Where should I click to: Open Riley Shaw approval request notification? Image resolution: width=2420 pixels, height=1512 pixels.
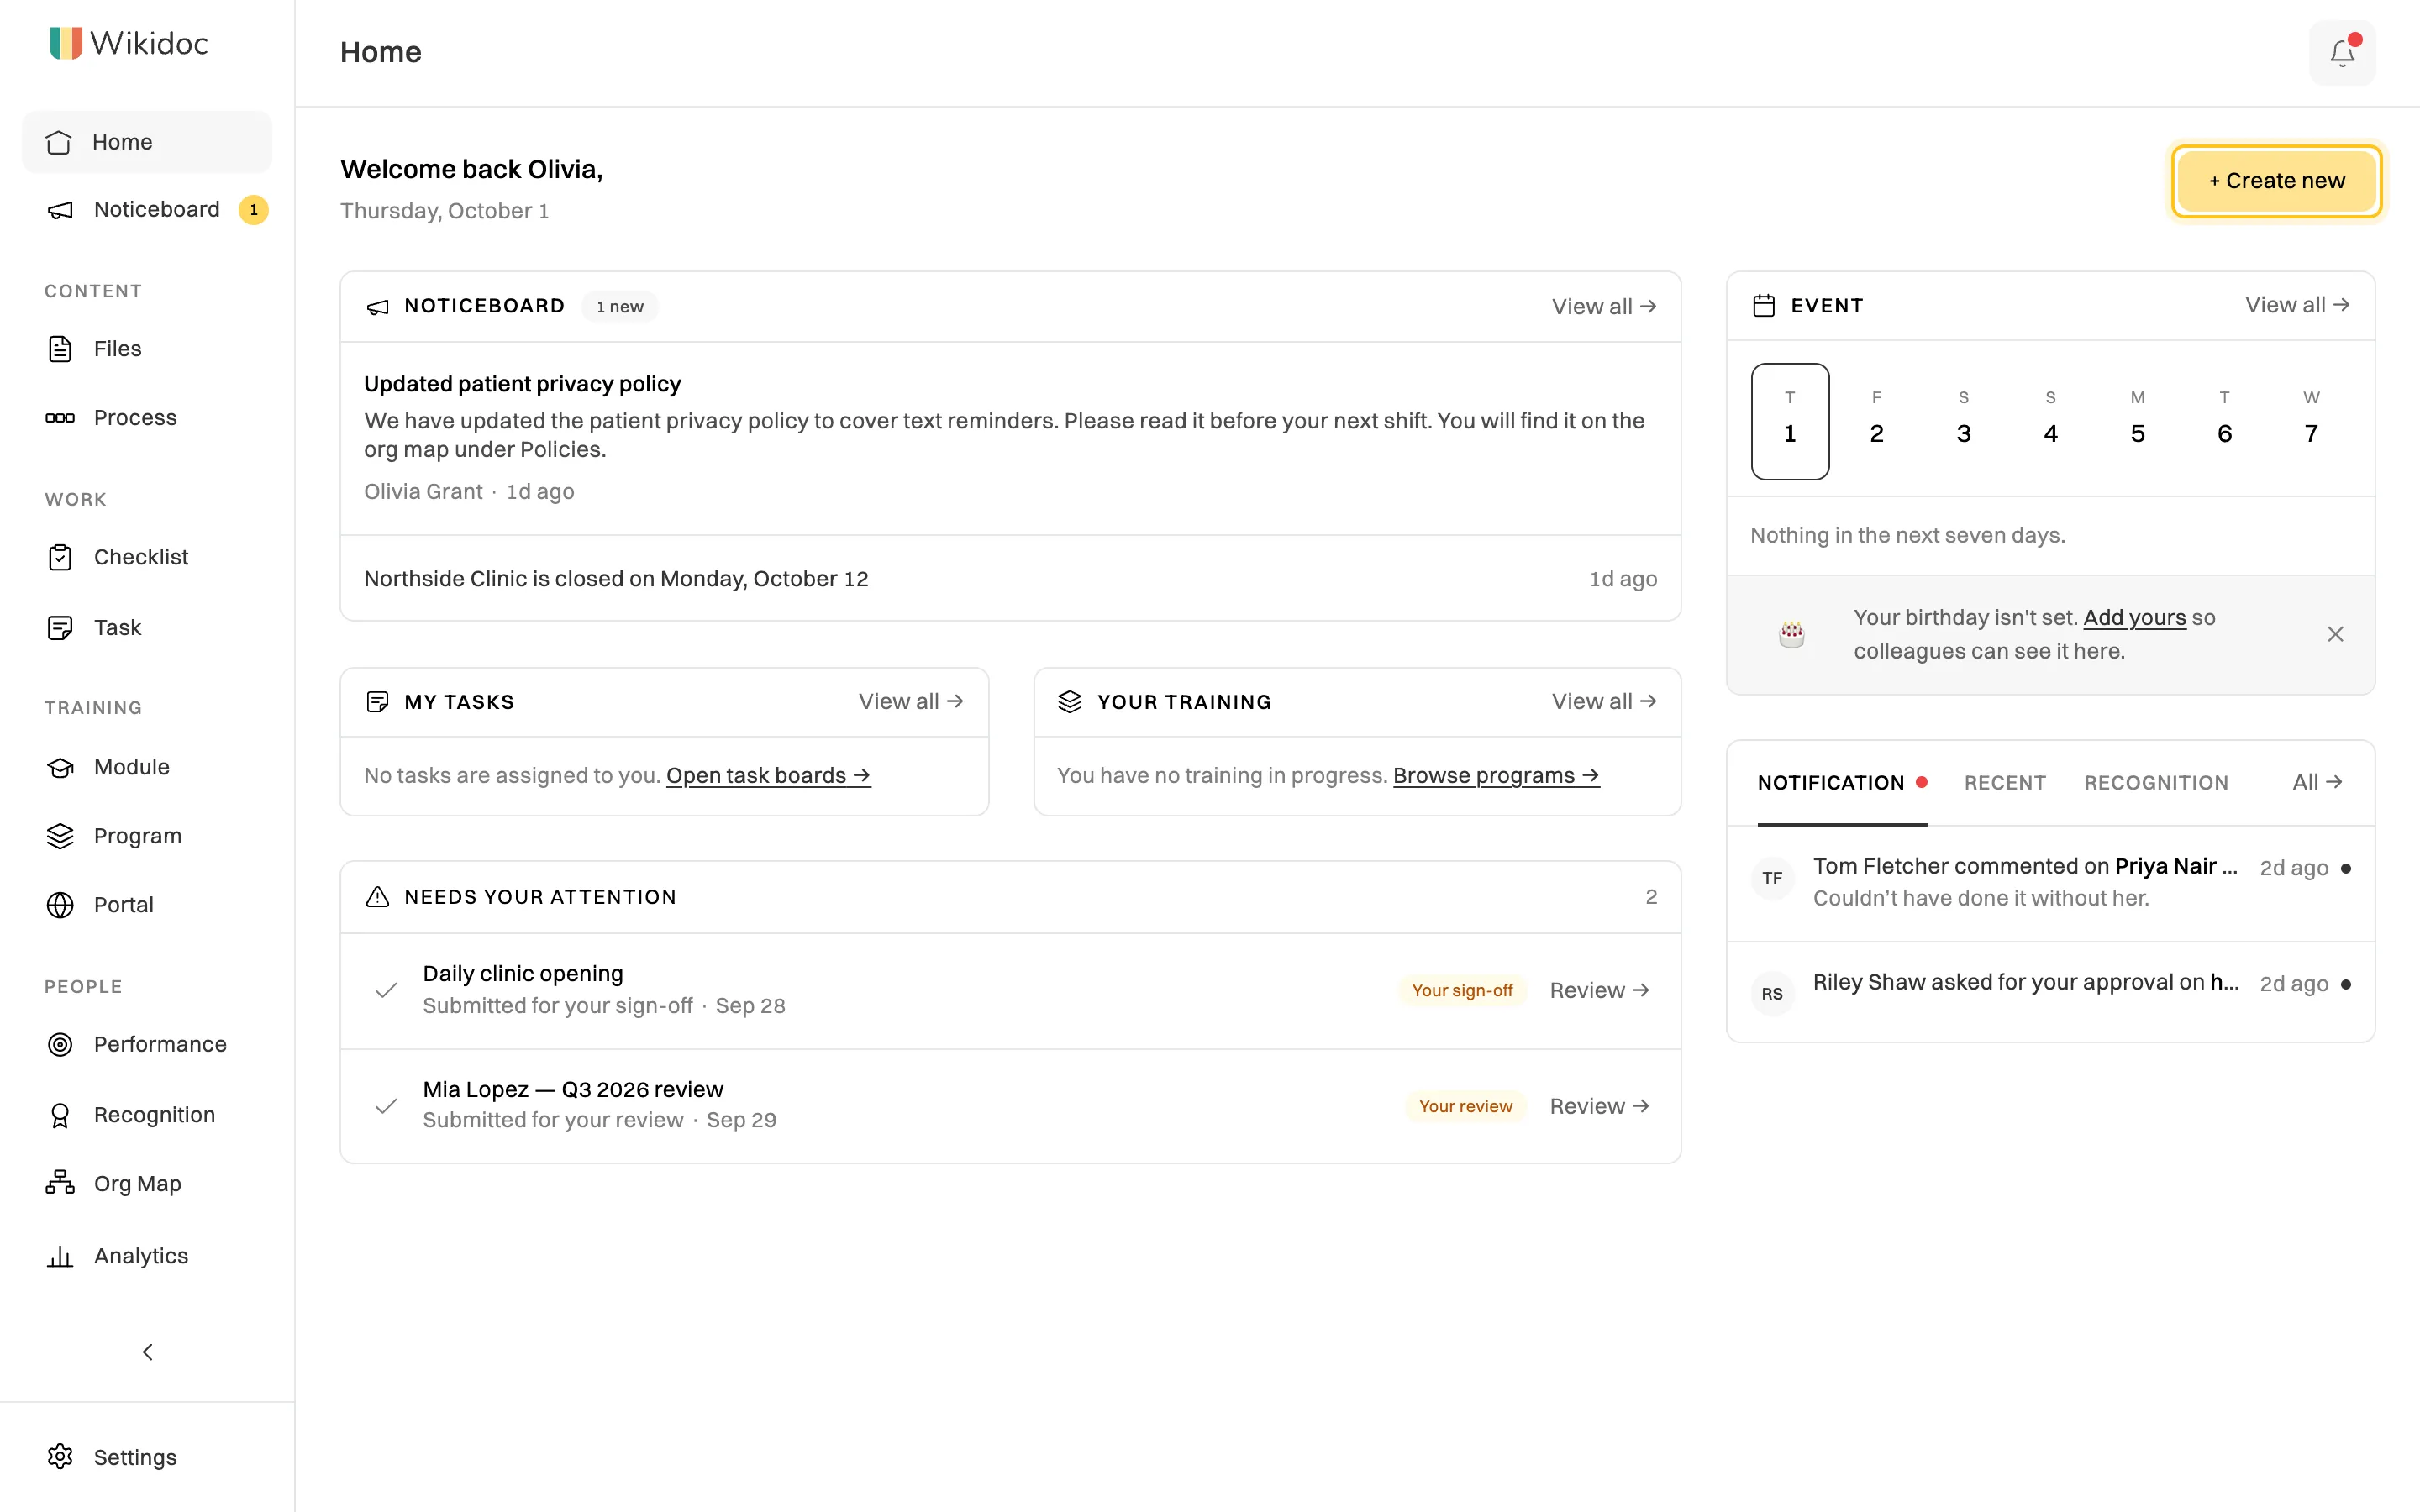pyautogui.click(x=2050, y=992)
